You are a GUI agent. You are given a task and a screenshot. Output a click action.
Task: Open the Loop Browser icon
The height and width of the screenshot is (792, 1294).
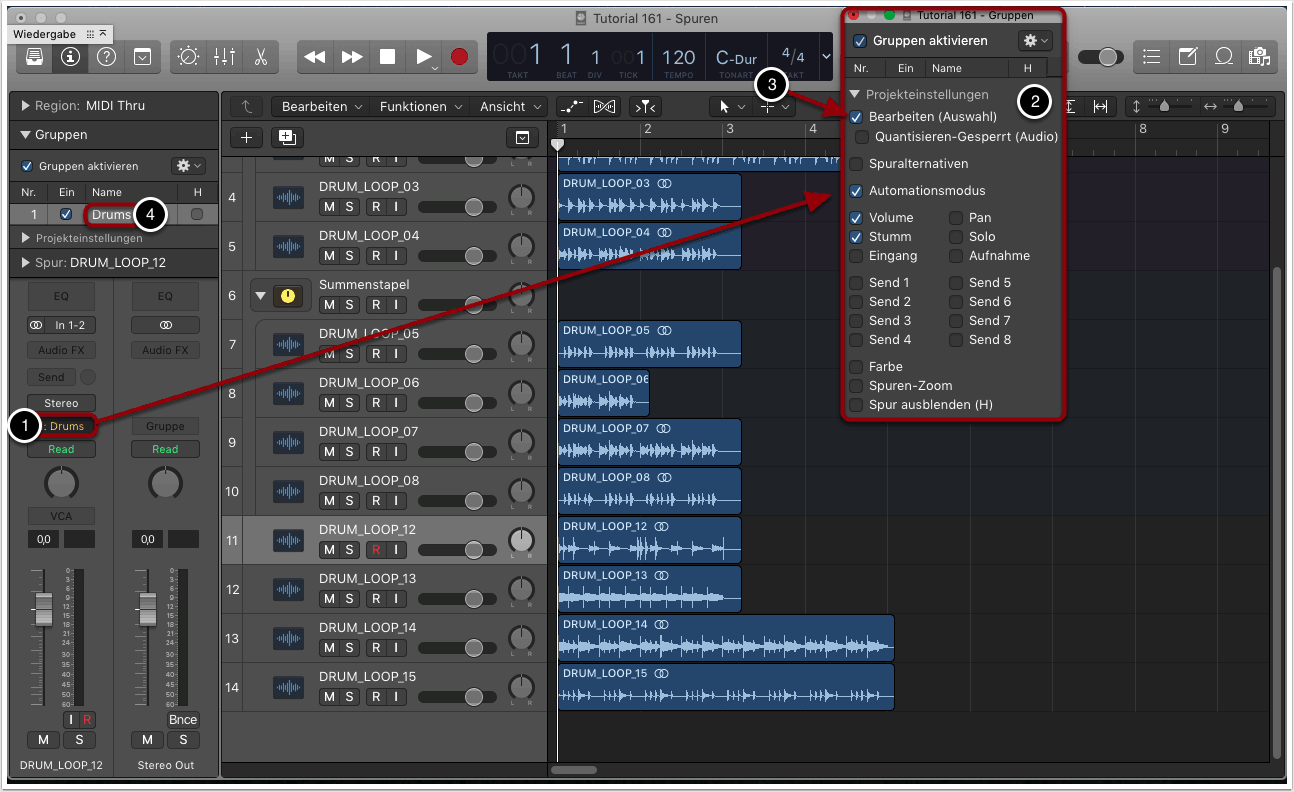1222,57
